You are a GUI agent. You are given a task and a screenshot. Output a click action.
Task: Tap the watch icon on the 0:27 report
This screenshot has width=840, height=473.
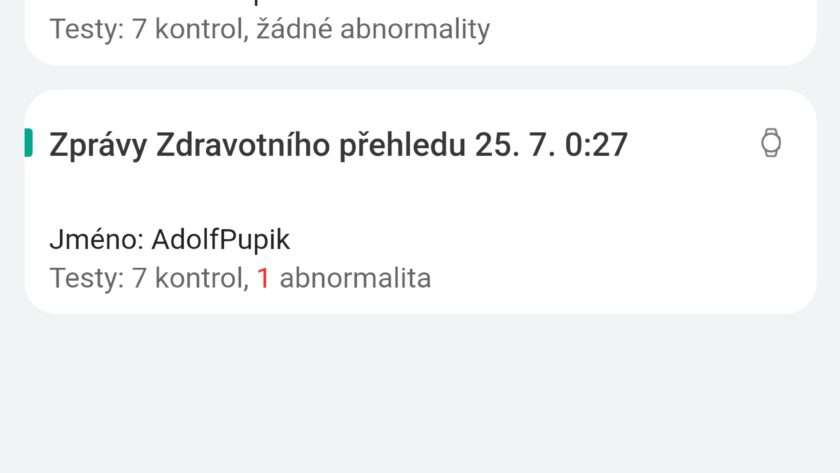(770, 144)
